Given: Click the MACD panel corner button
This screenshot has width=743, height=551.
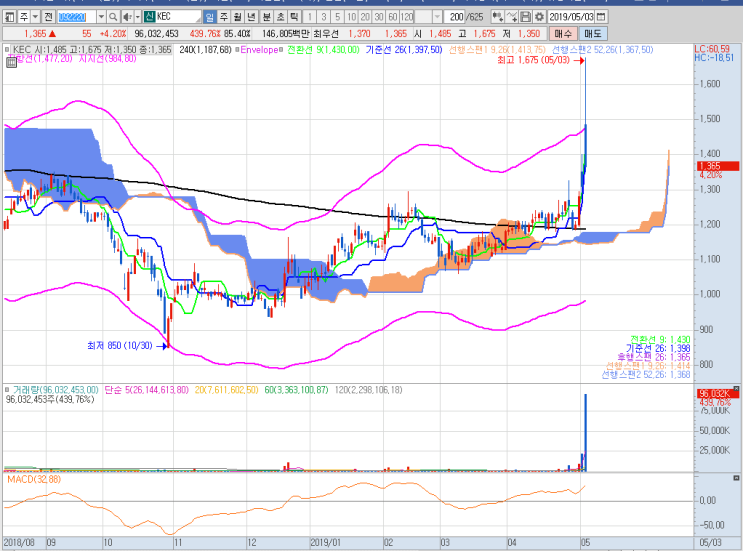Looking at the screenshot, I should tap(736, 478).
